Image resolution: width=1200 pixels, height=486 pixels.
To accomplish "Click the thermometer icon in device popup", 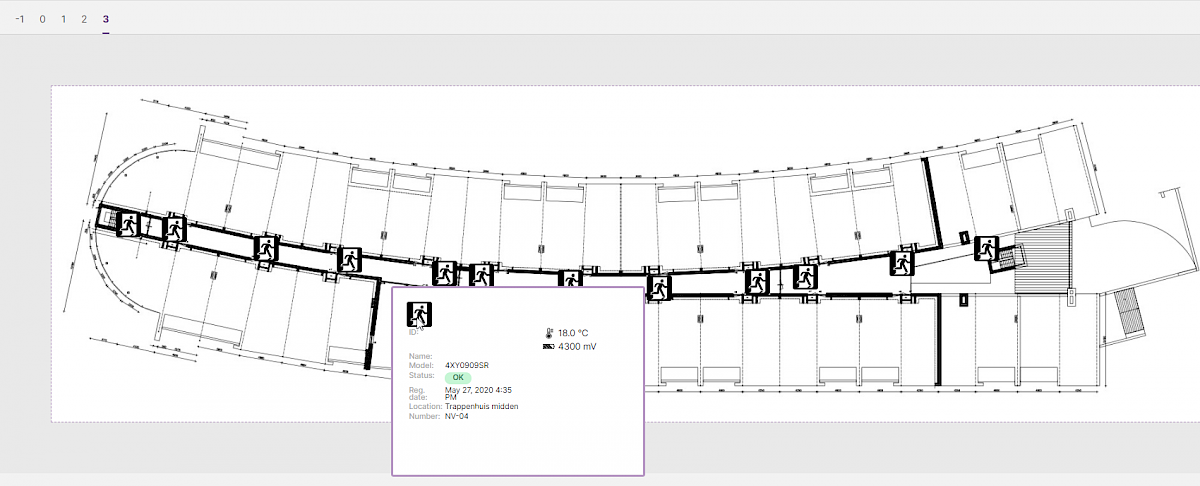I will (x=548, y=332).
